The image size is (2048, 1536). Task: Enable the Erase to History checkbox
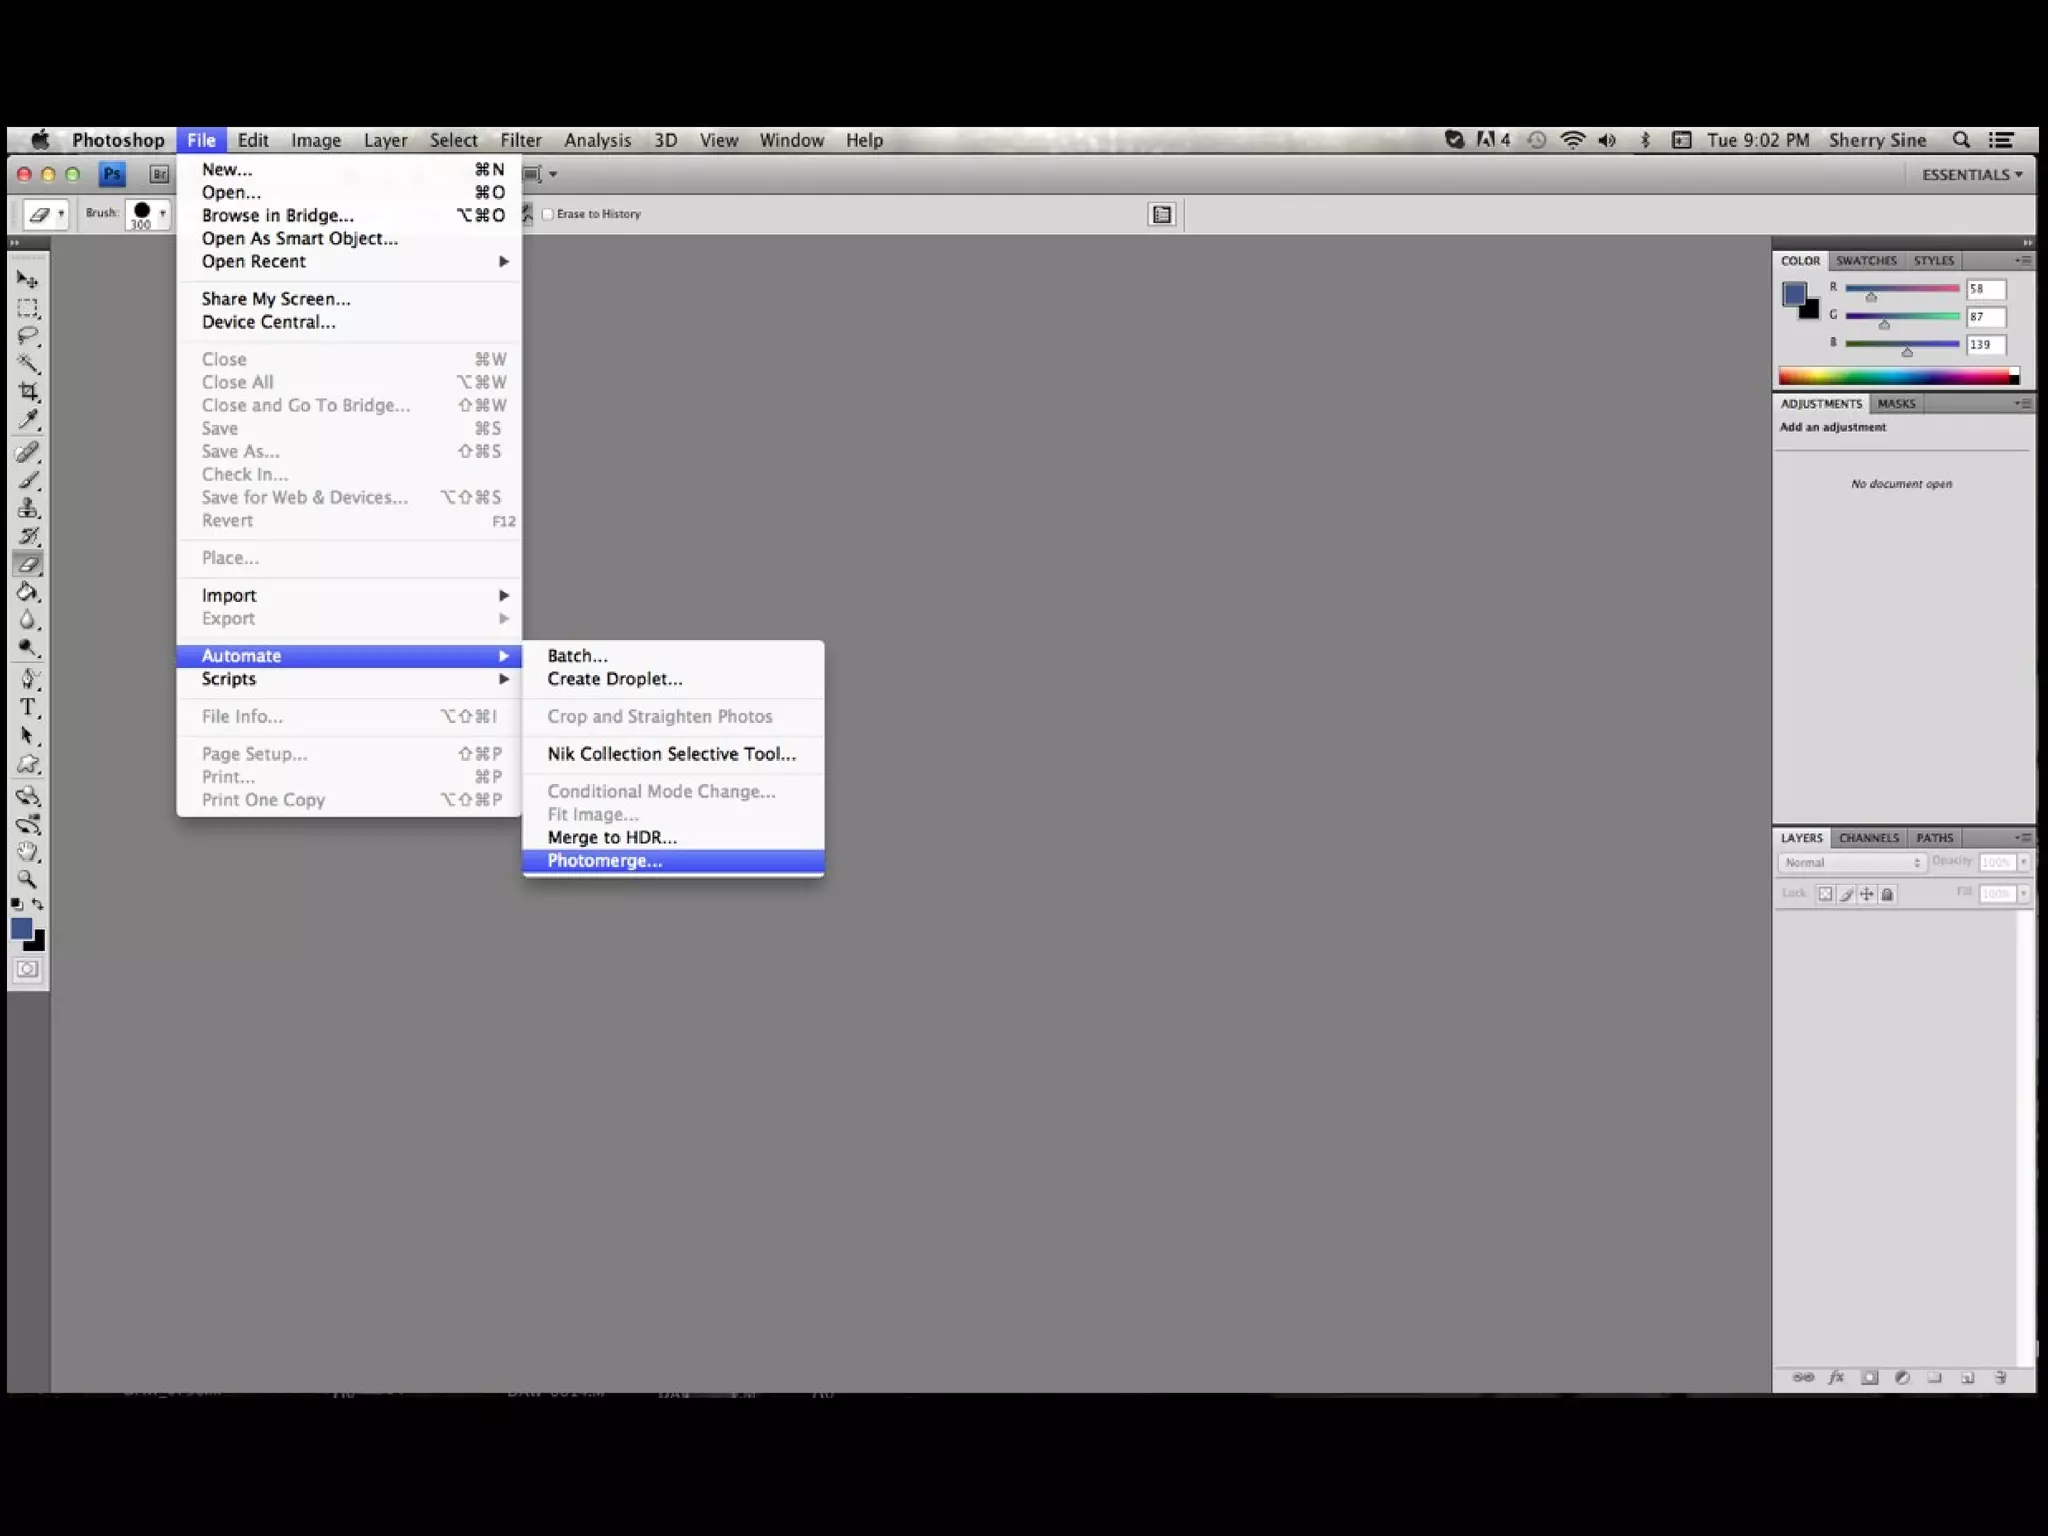click(x=548, y=214)
